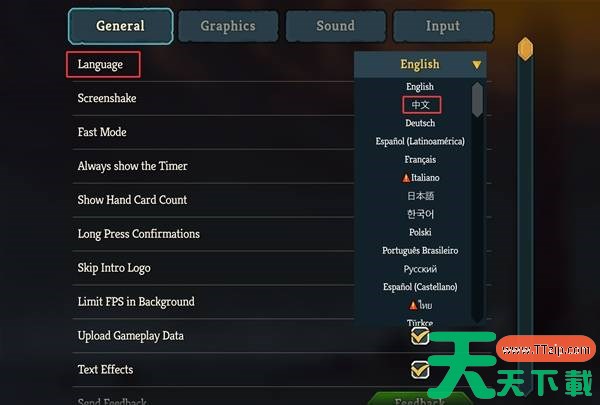Click the warning icon beside Italiano
The width and height of the screenshot is (600, 405).
coord(406,178)
